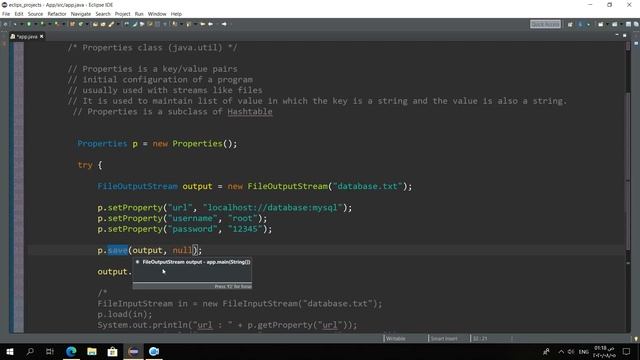Open the Navigate menu
This screenshot has width=640, height=360.
click(81, 14)
